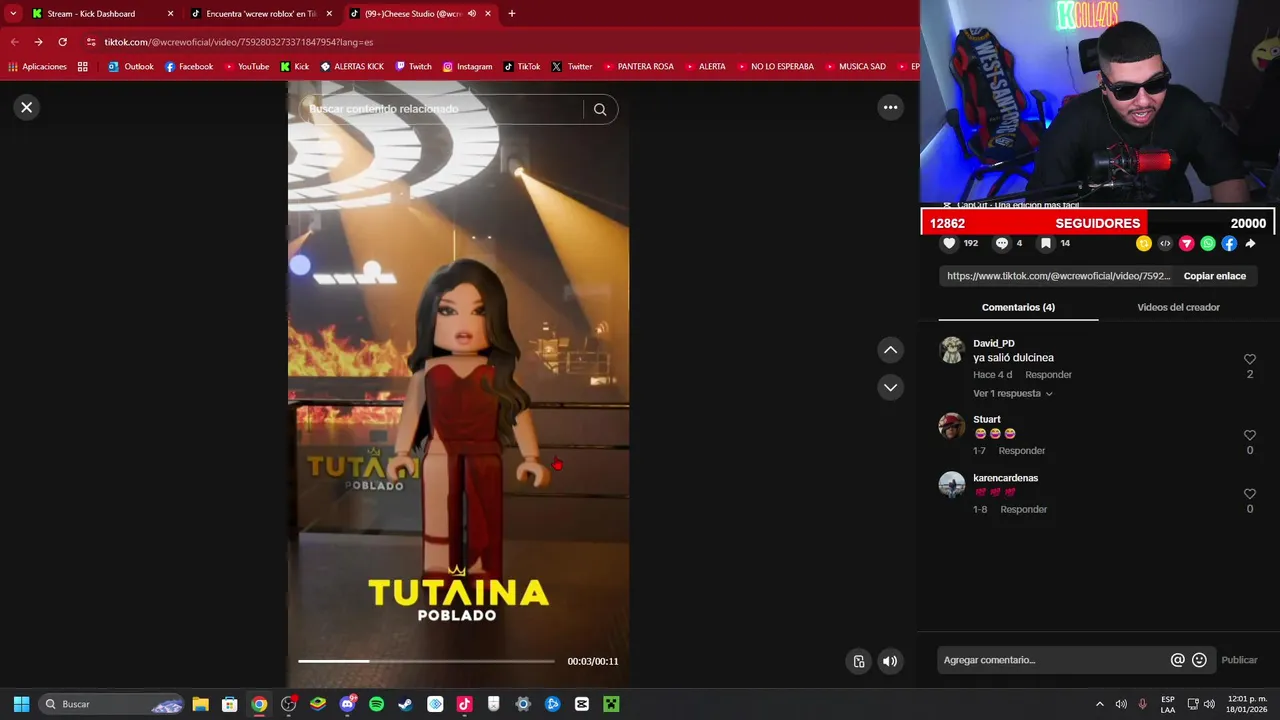1280x720 pixels.
Task: Open Discord from the taskbar
Action: [x=347, y=704]
